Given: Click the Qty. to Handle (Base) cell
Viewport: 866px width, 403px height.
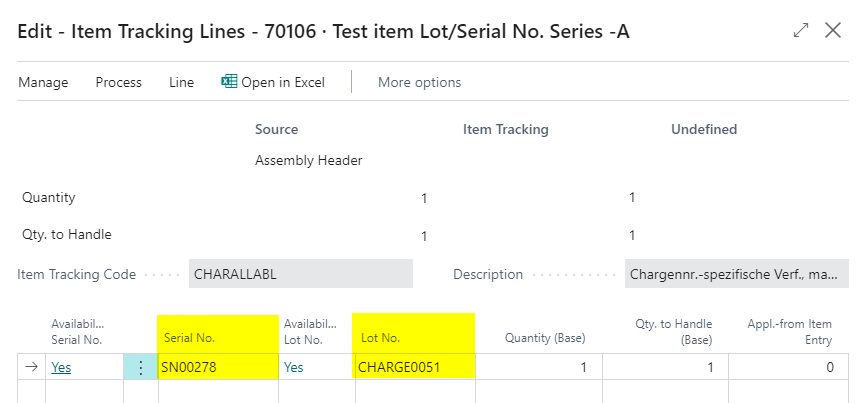Looking at the screenshot, I should [665, 367].
